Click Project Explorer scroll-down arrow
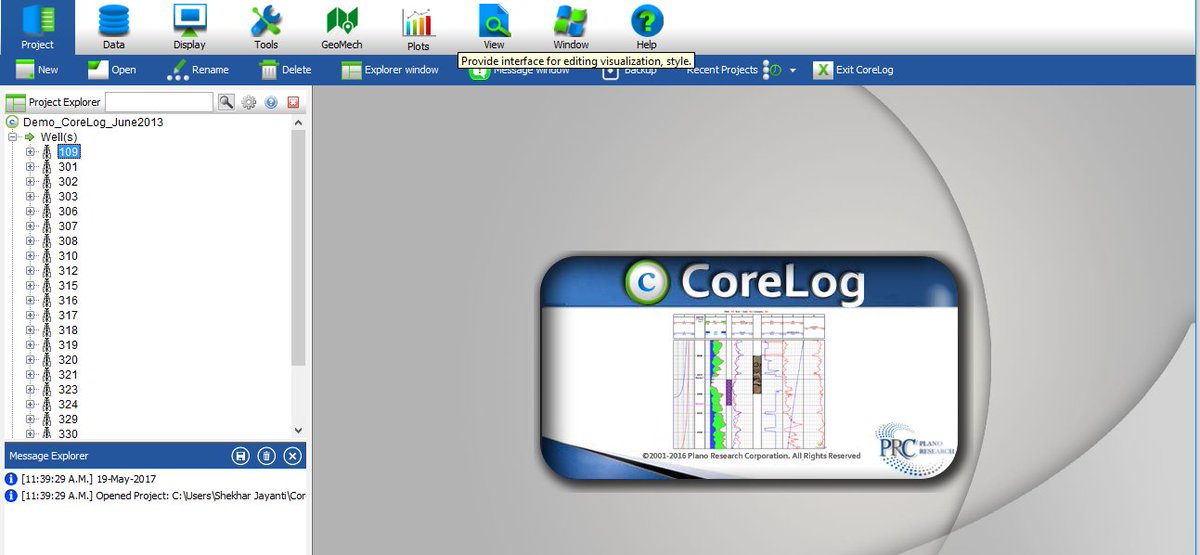Viewport: 1200px width, 555px height. [x=298, y=429]
